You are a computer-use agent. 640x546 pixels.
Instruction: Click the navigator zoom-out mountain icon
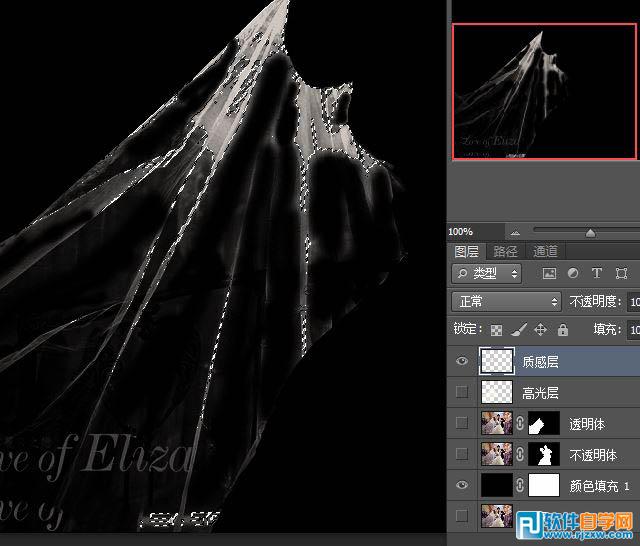click(x=515, y=233)
